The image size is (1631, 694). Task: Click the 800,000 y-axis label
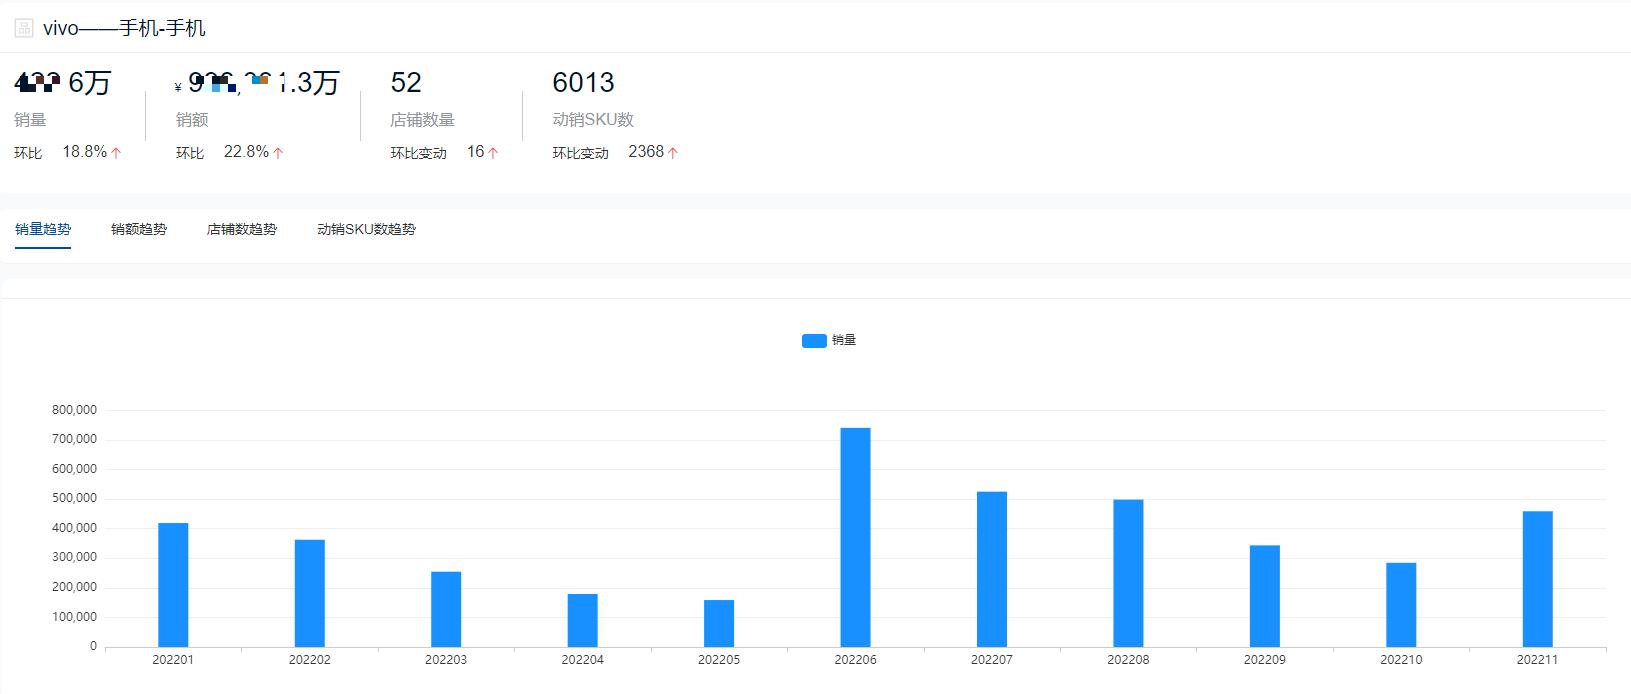75,410
